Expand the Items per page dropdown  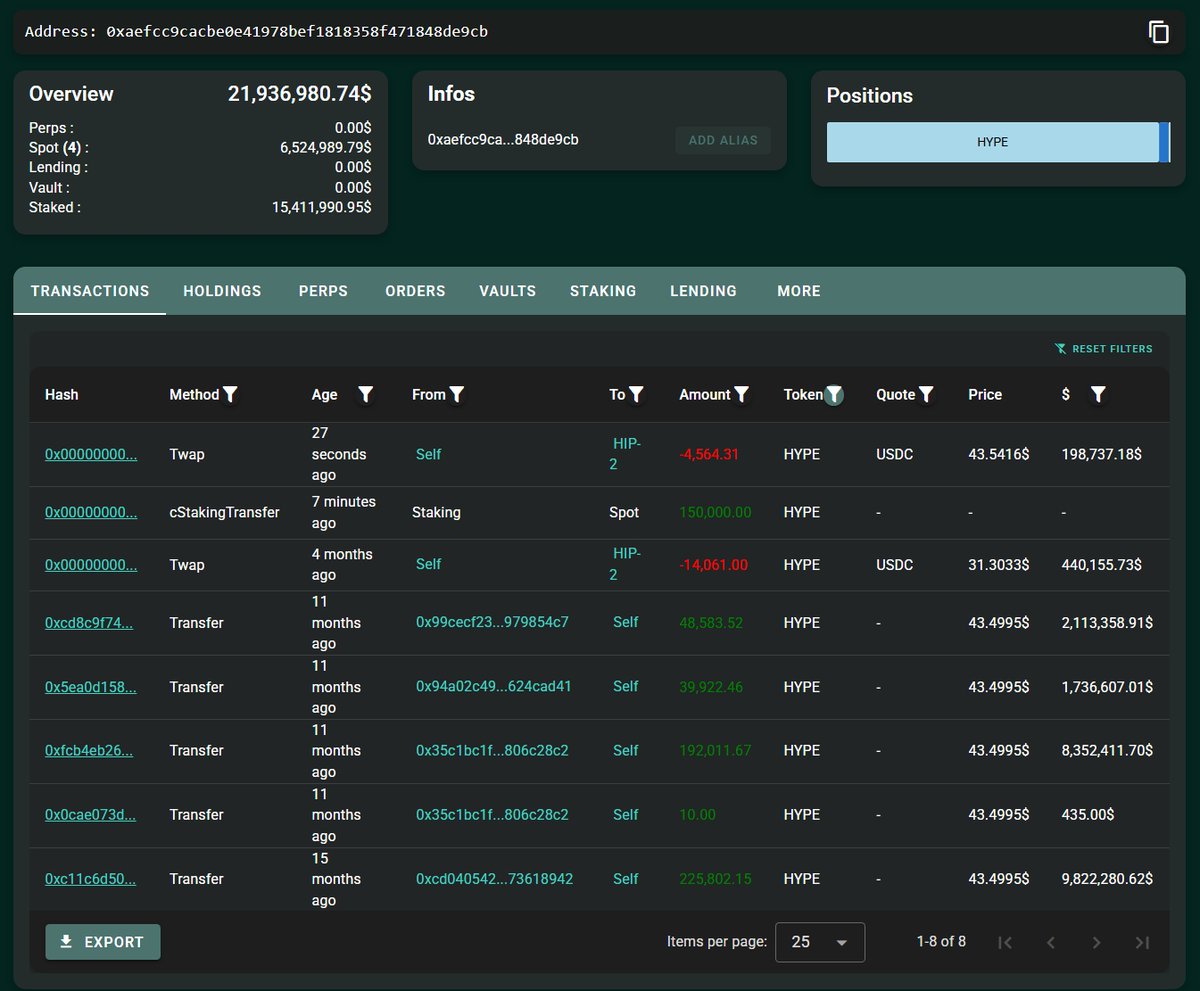[819, 942]
